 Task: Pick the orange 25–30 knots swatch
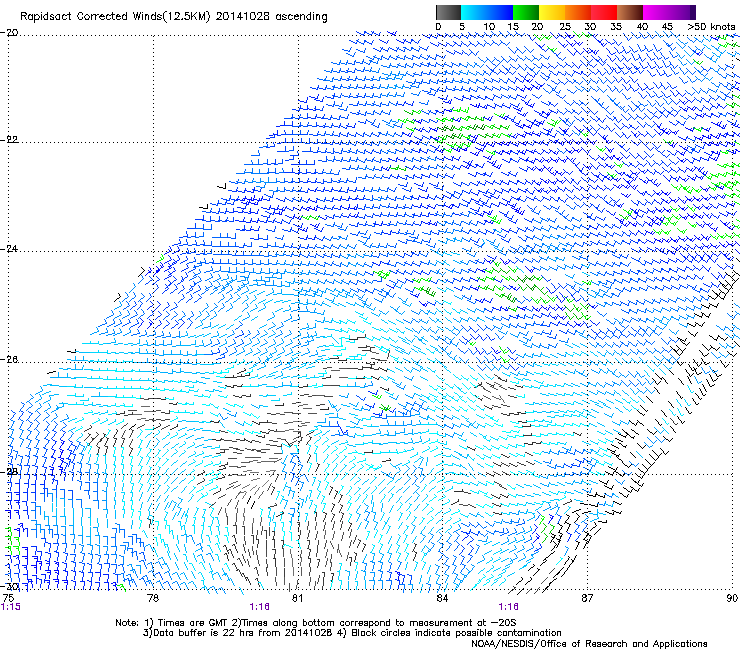[578, 12]
